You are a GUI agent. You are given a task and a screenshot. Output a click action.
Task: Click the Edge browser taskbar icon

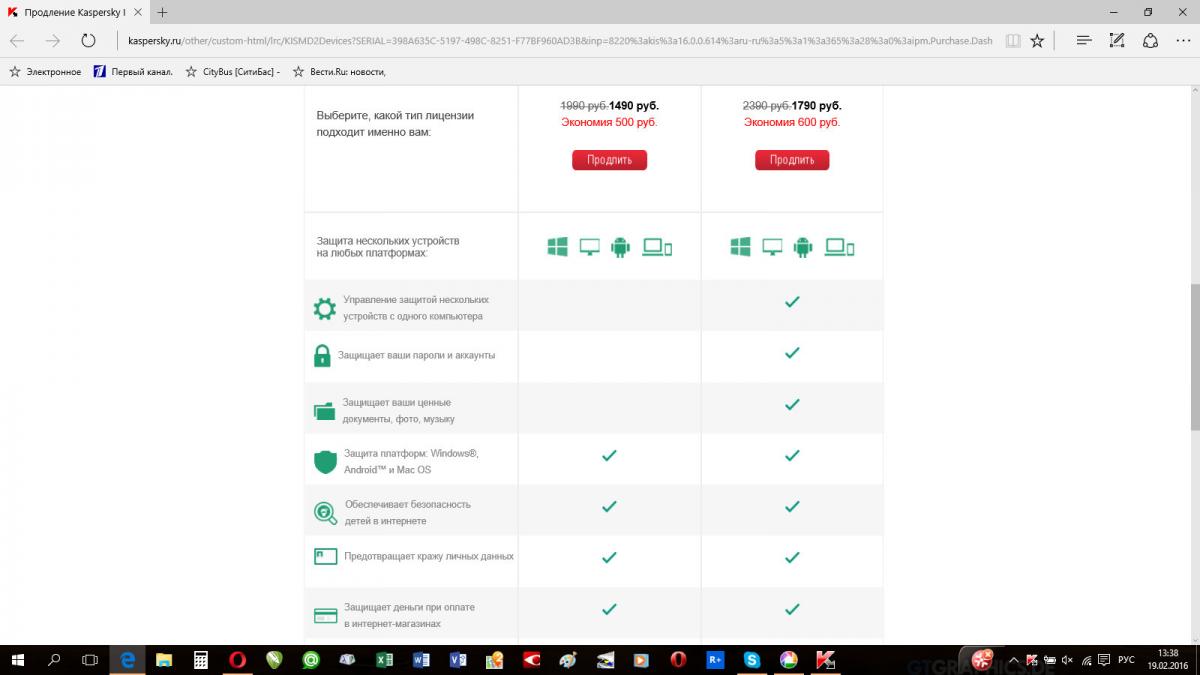coord(128,660)
